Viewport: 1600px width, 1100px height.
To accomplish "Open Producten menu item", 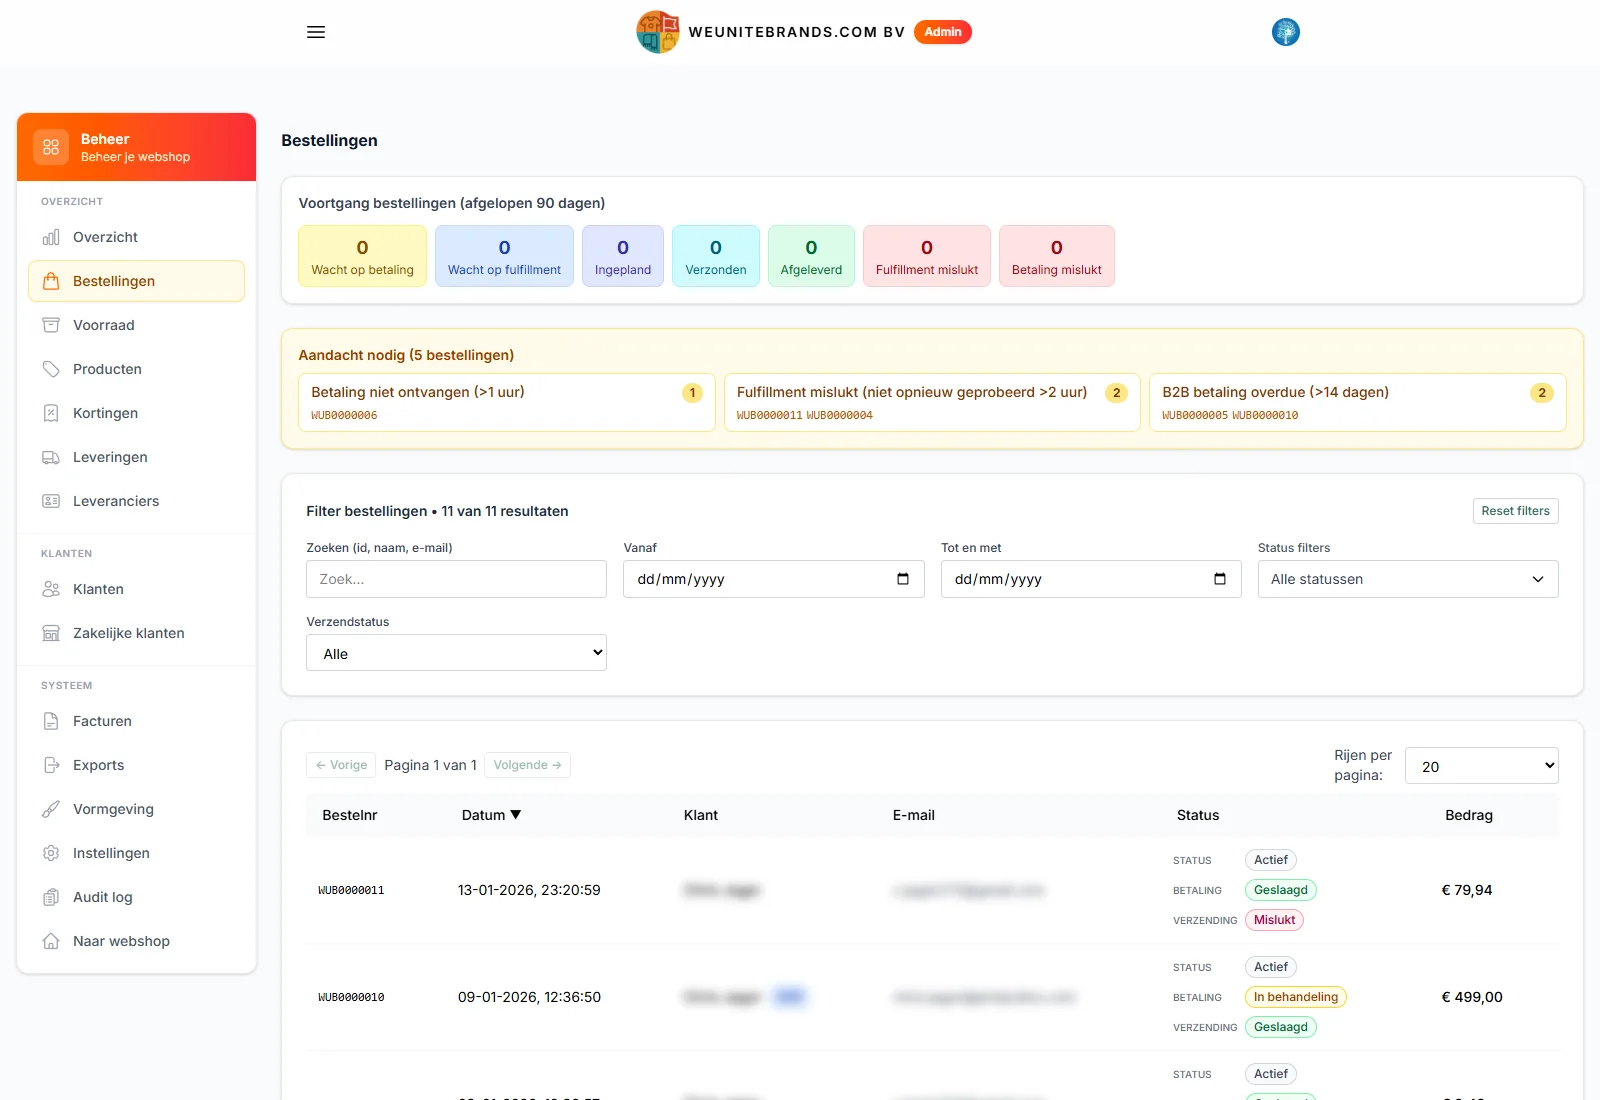I will coord(136,369).
